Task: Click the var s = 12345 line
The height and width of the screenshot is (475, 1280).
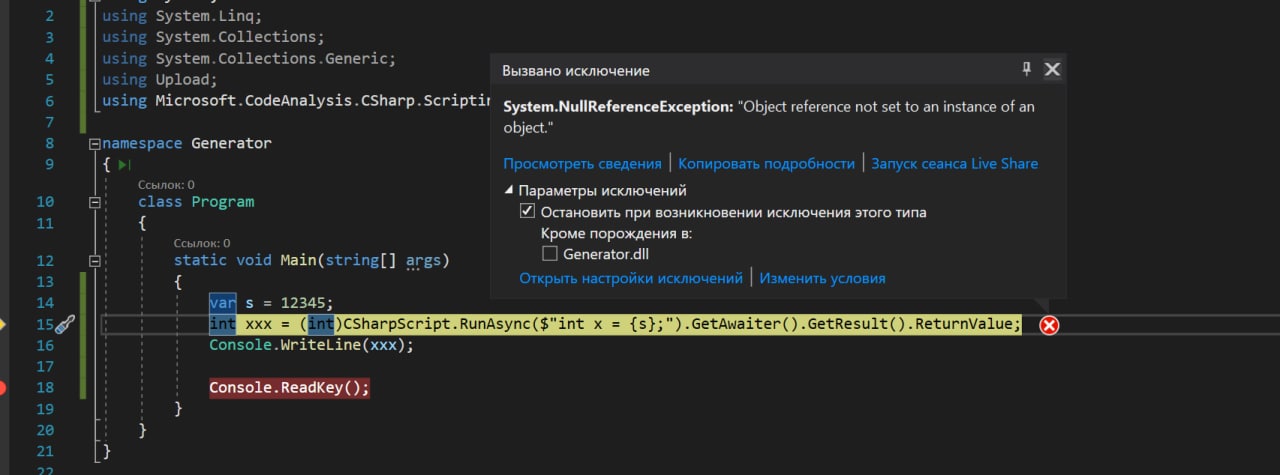Action: 271,302
